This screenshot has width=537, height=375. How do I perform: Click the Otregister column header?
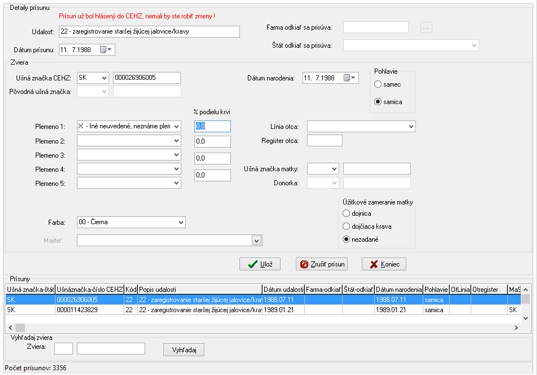(489, 290)
